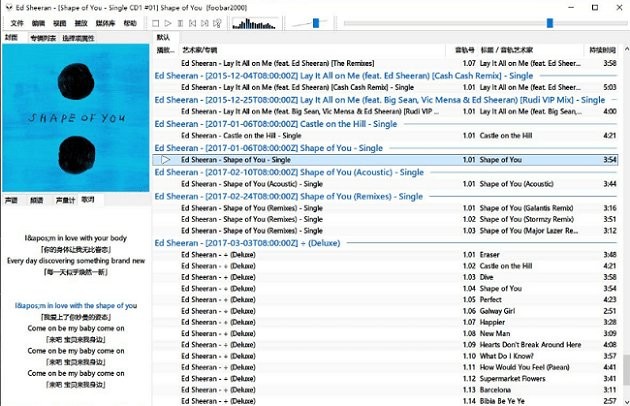Sort playlist by 持续时间 column header
Viewport: 630px width, 406px height.
[x=602, y=48]
